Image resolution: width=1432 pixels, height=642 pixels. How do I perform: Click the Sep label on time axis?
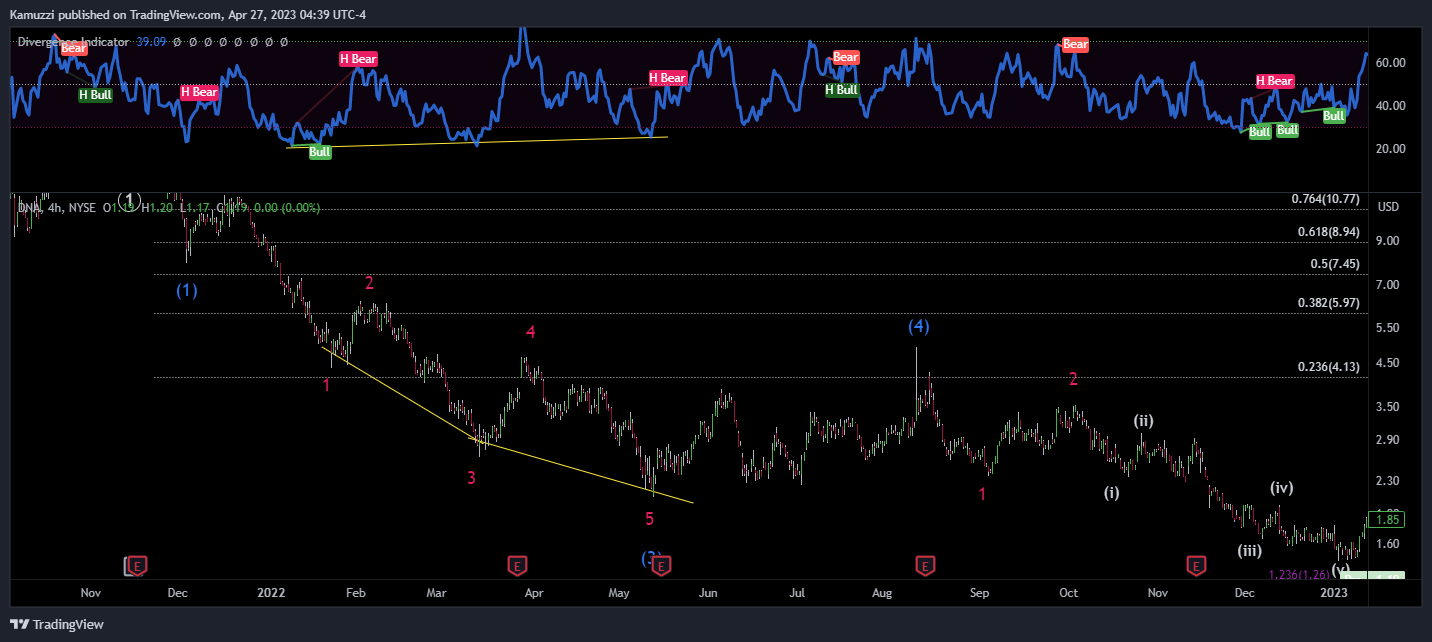point(979,593)
